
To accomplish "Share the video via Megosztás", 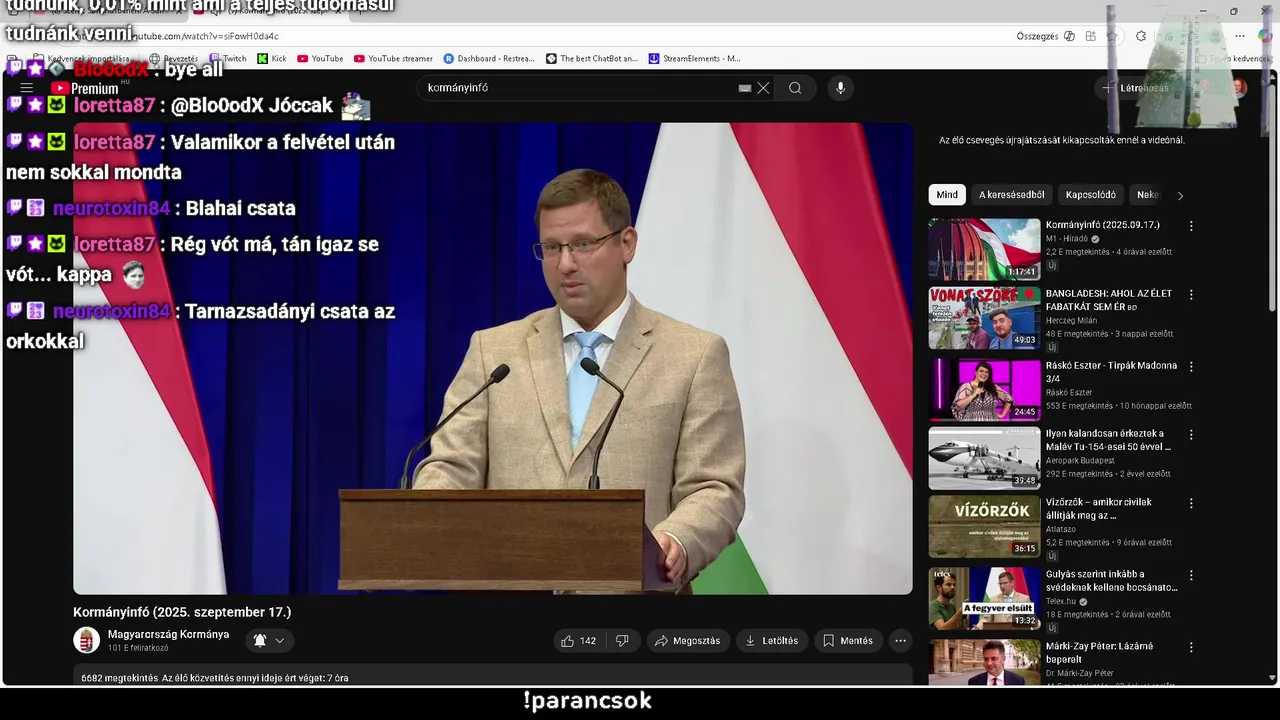I will (x=687, y=641).
